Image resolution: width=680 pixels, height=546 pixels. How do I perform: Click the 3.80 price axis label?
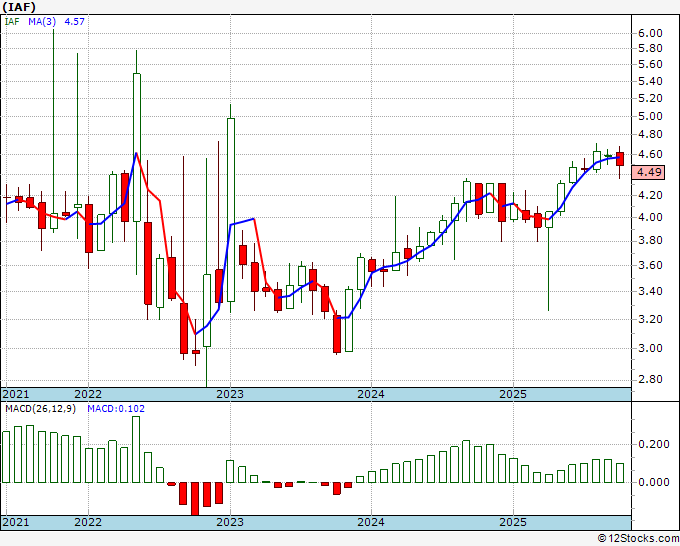click(x=650, y=240)
